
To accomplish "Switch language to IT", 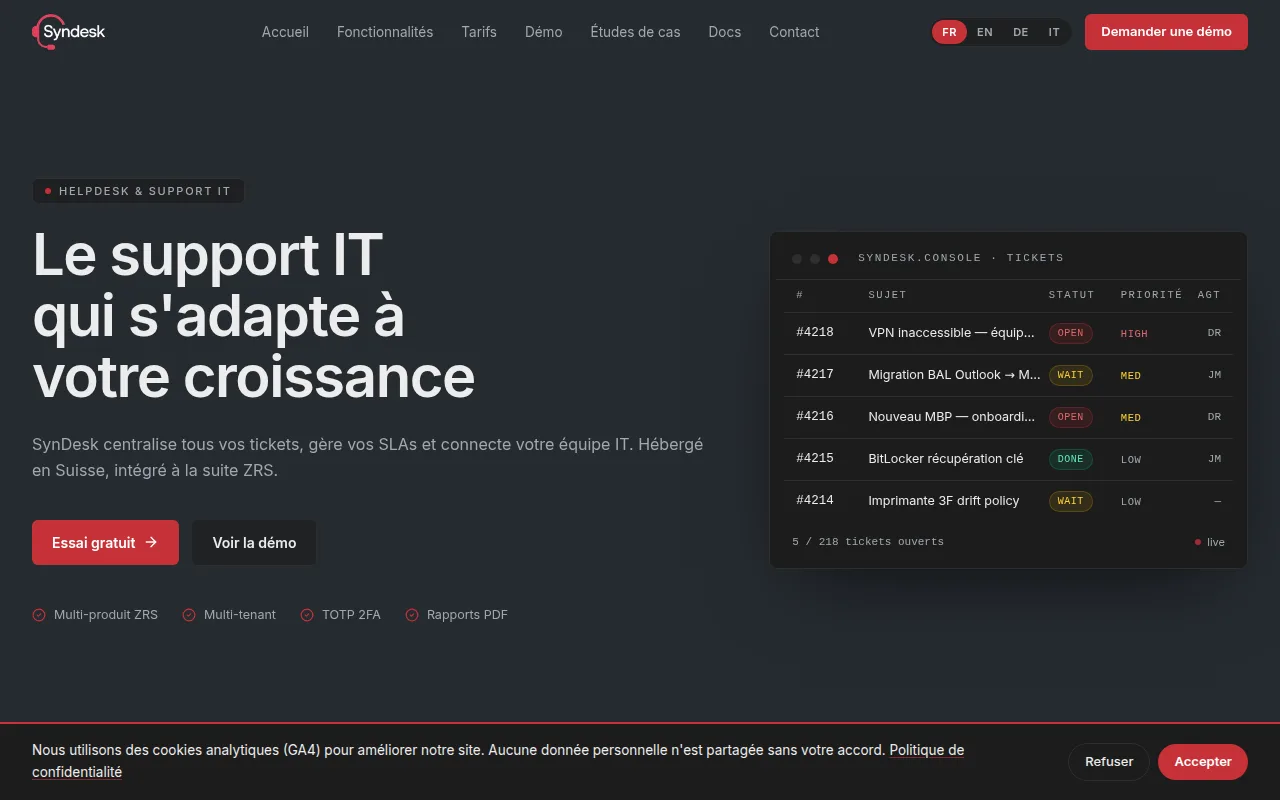I will click(1054, 32).
